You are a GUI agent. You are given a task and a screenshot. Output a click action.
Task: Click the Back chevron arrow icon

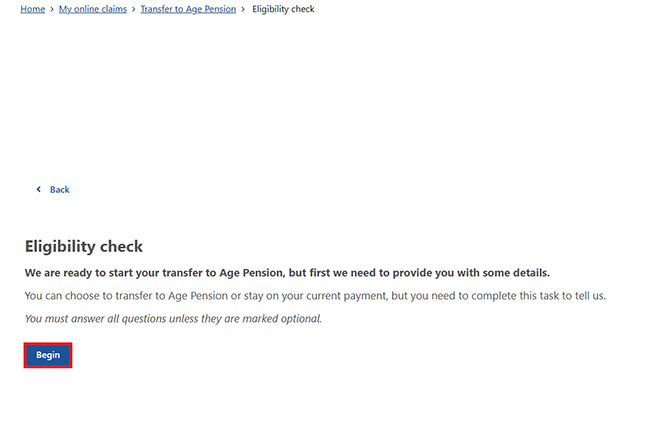pyautogui.click(x=39, y=190)
